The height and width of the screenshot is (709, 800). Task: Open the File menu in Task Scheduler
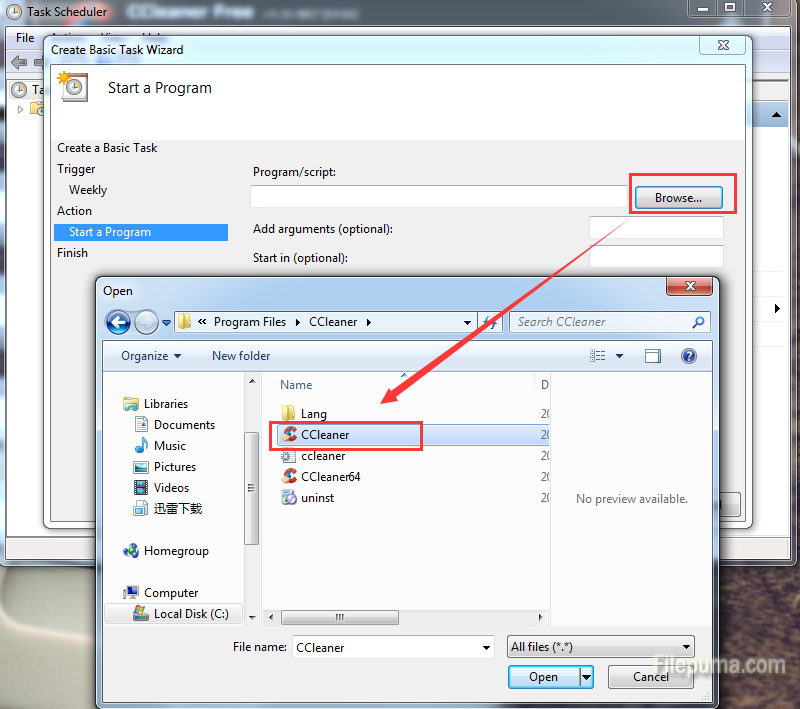25,38
